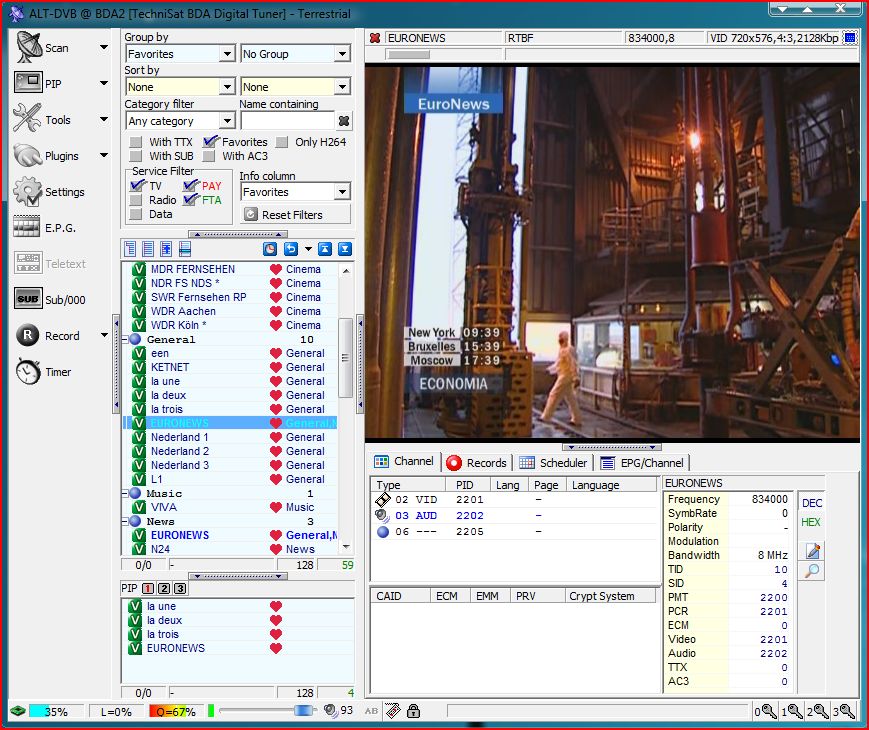Collapse the News group in channel list
The image size is (869, 730).
tap(125, 521)
